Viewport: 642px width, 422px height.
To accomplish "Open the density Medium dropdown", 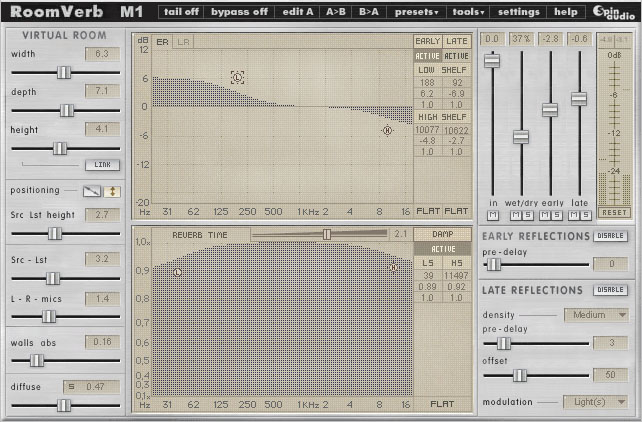I will click(x=596, y=315).
